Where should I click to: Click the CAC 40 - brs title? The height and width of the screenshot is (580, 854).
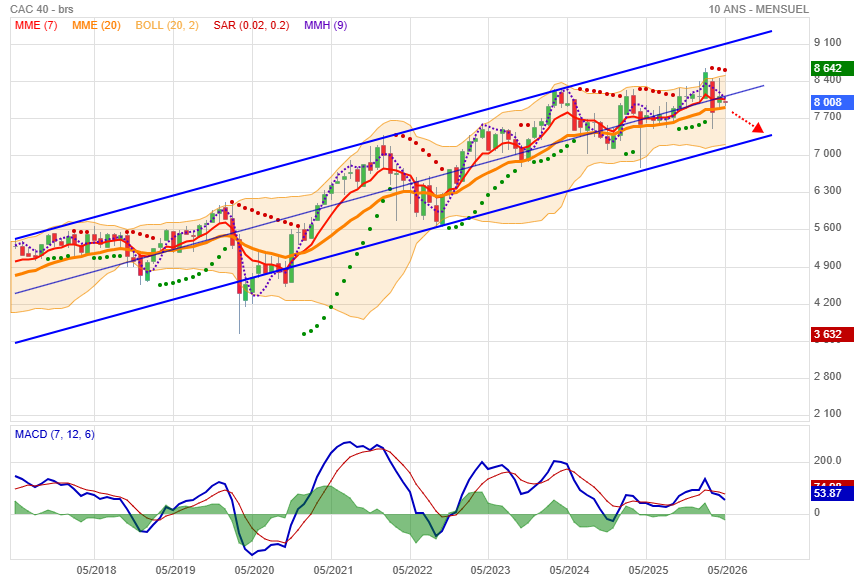[42, 9]
